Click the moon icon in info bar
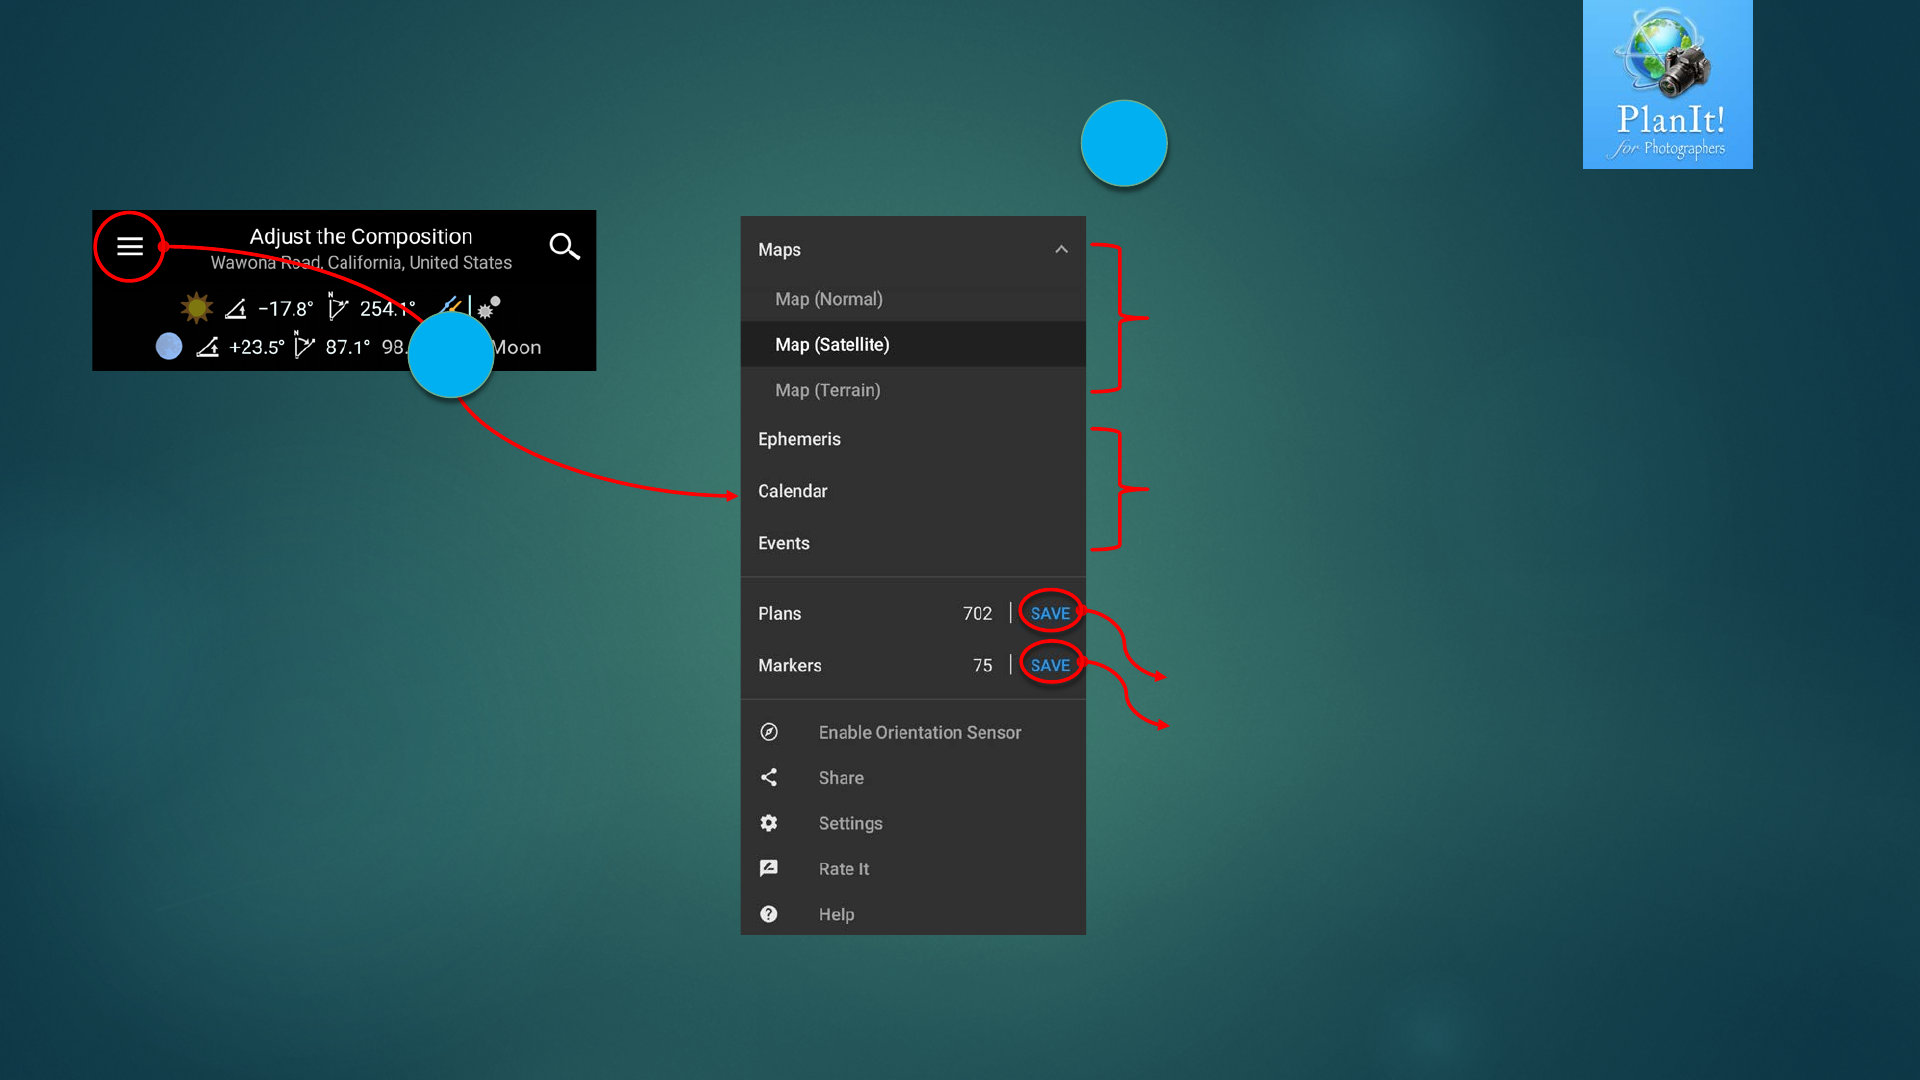The width and height of the screenshot is (1920, 1080). pyautogui.click(x=169, y=346)
